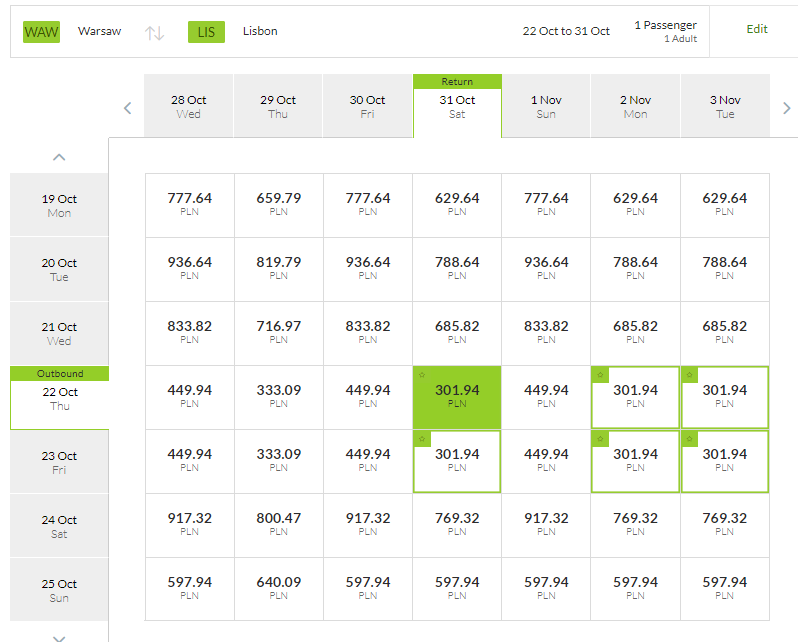Click the LIS airport code badge
The width and height of the screenshot is (798, 642).
(x=206, y=32)
